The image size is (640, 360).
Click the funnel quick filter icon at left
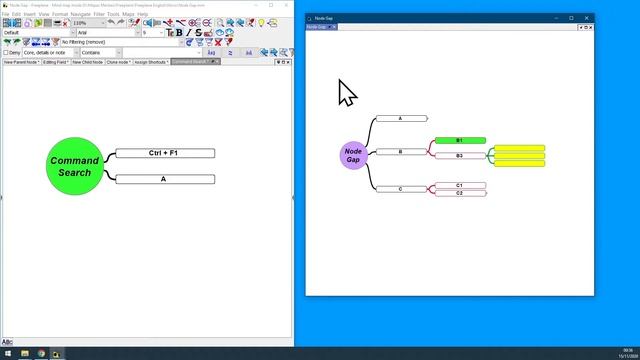26,42
